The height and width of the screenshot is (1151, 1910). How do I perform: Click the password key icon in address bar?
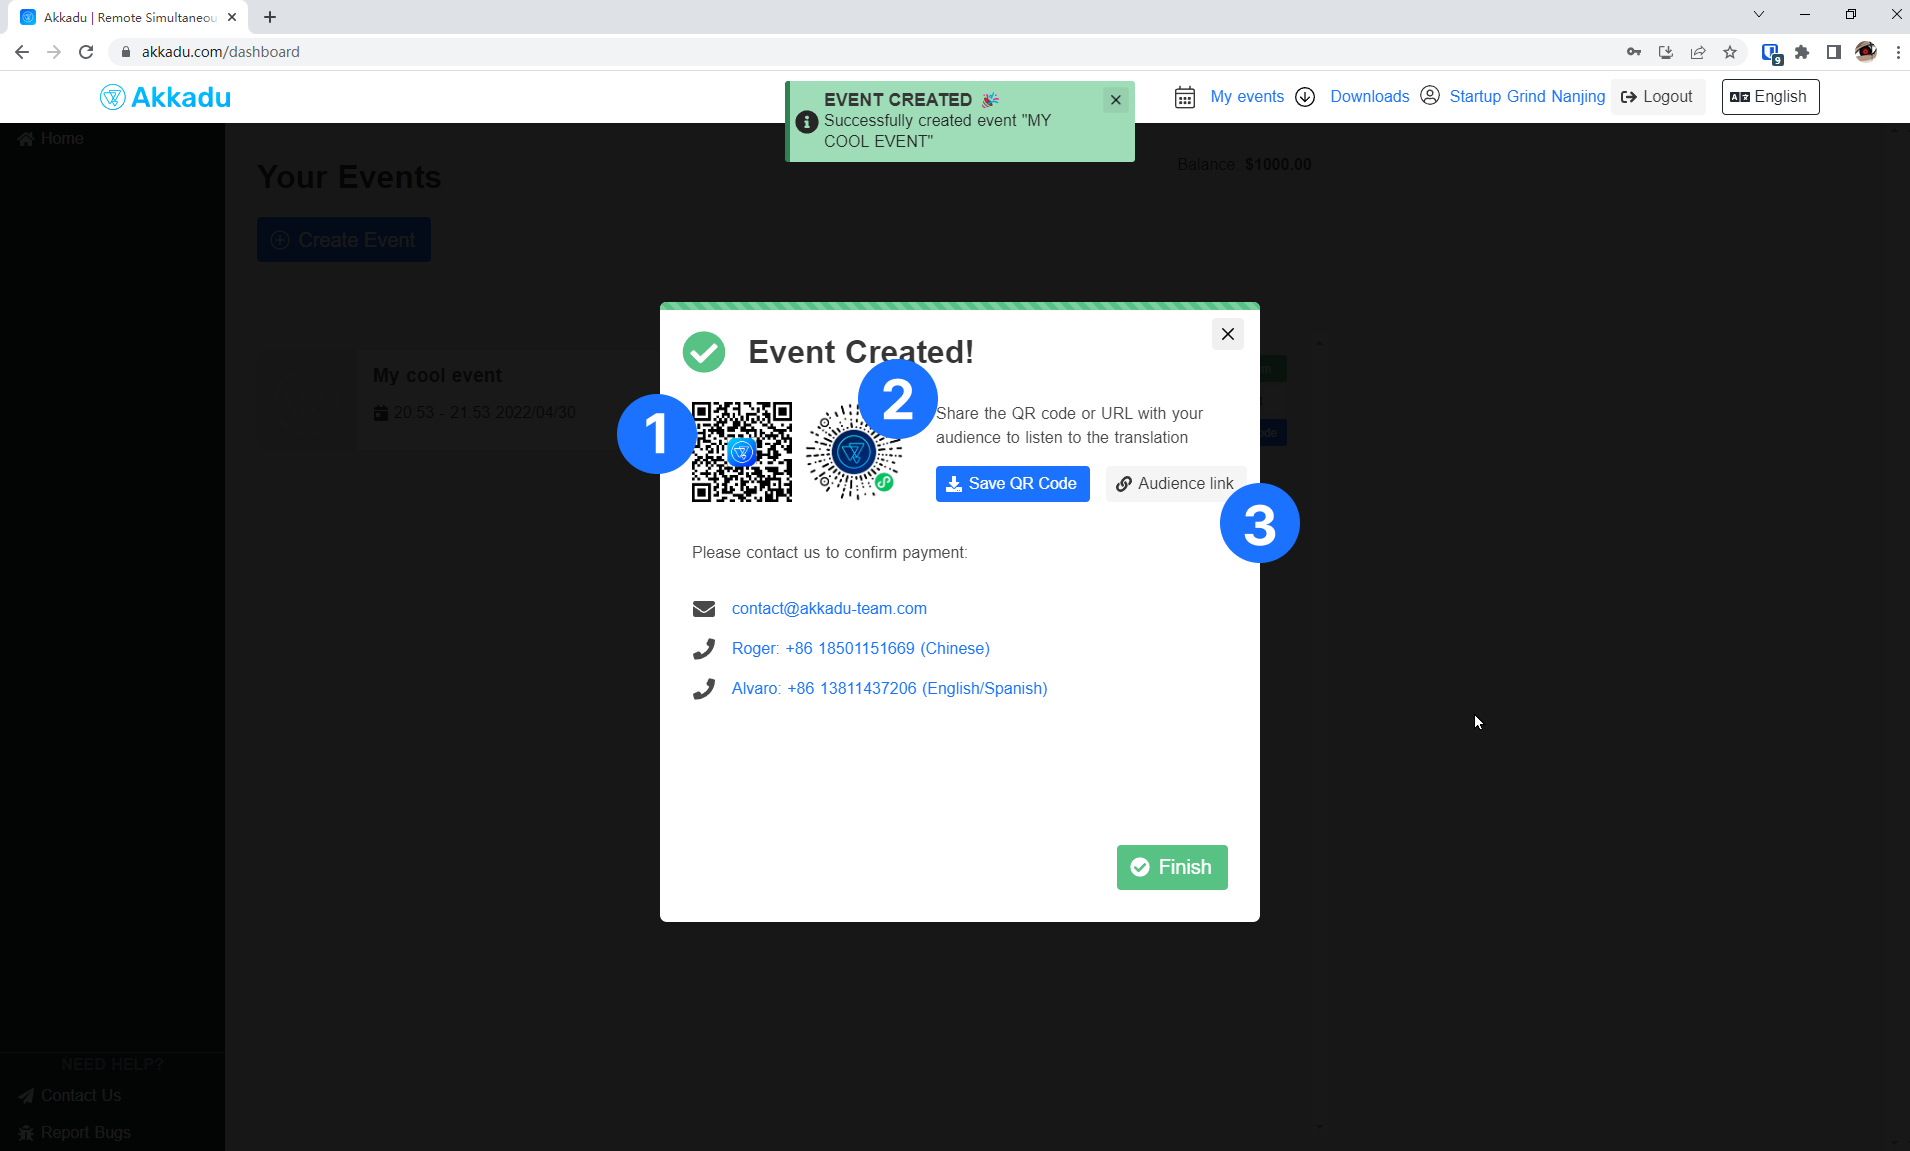[1634, 52]
